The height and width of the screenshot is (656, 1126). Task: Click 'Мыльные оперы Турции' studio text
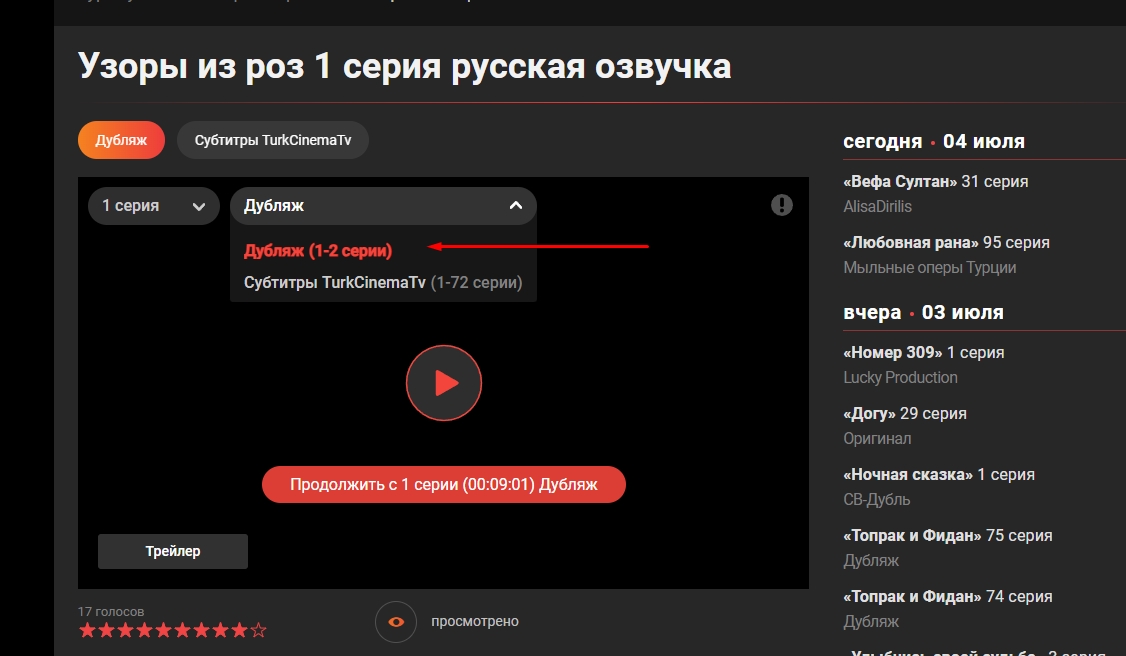point(929,268)
